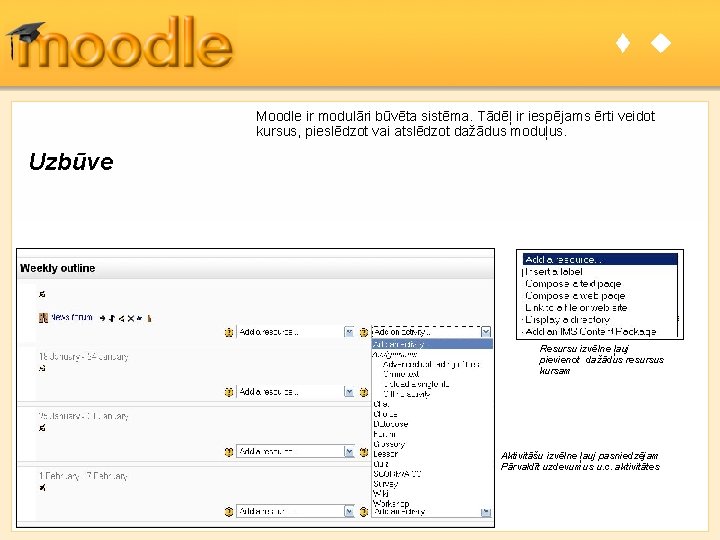Click the indent right arrow beside News forum
The image size is (720, 540).
(102, 318)
